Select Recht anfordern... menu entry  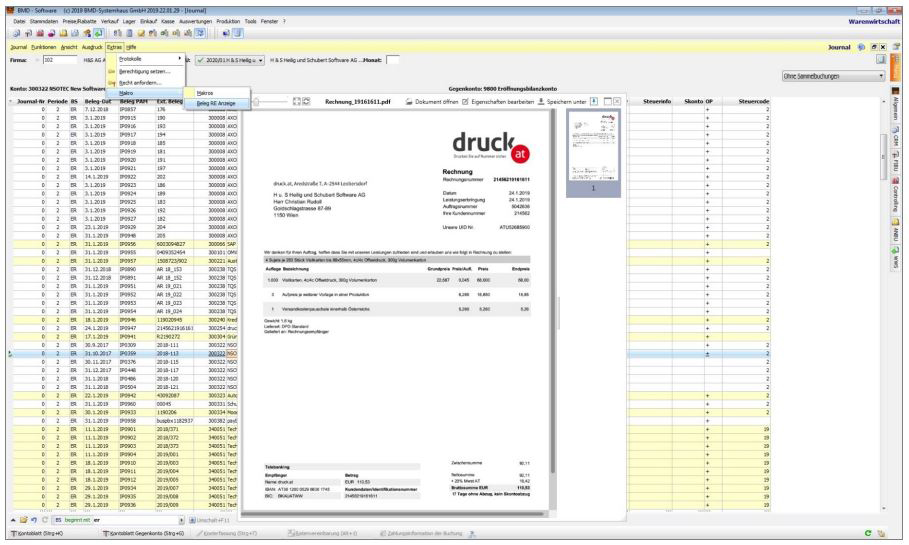(x=145, y=83)
